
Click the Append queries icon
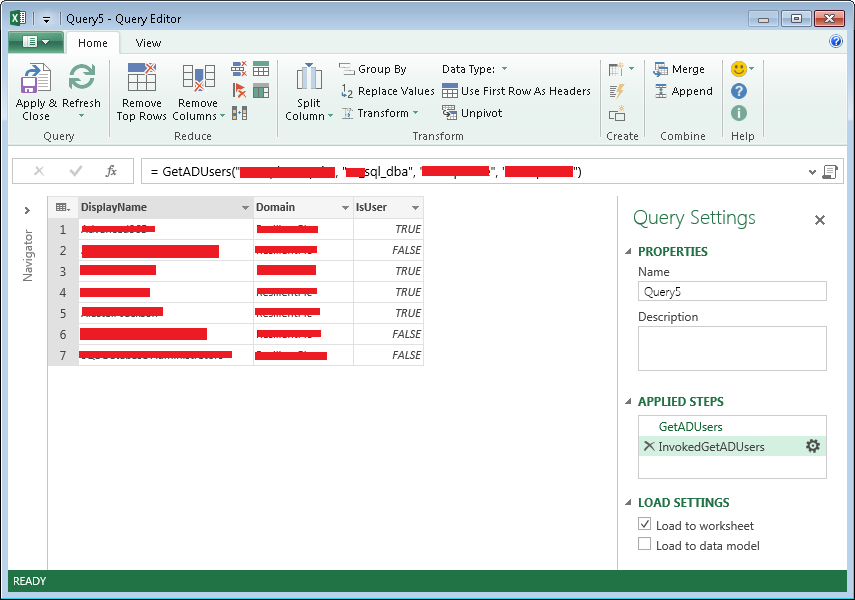point(661,91)
